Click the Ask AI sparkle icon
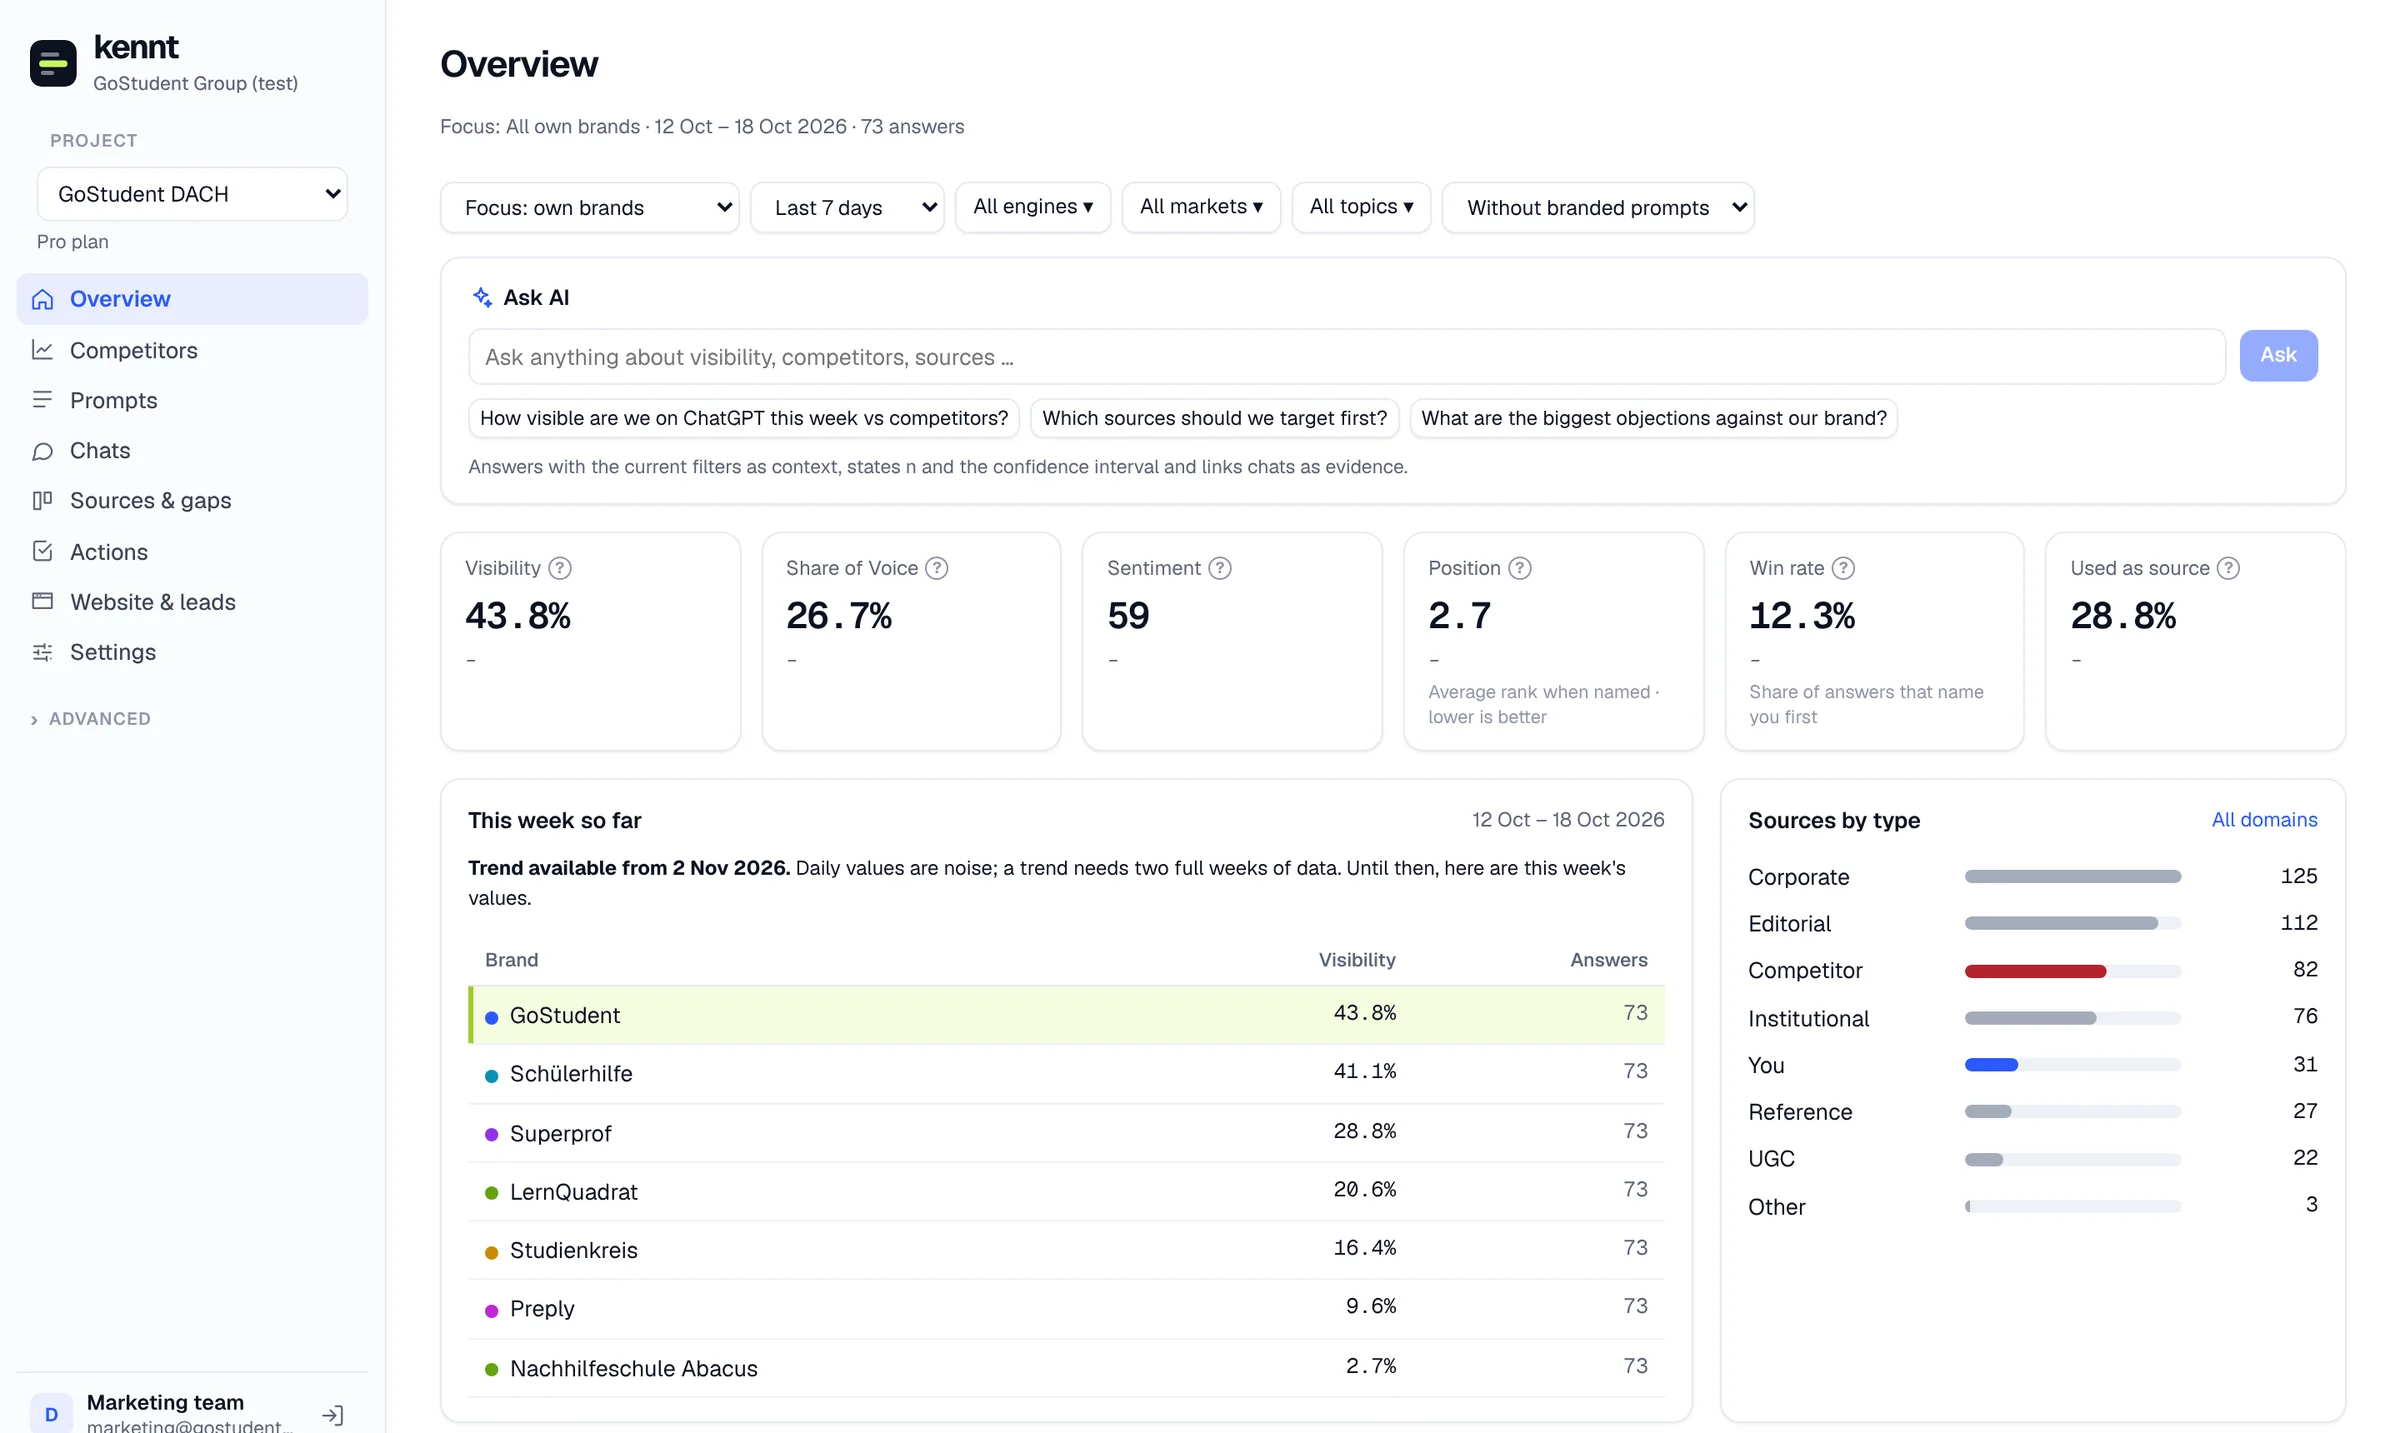This screenshot has height=1433, width=2400. coord(482,297)
